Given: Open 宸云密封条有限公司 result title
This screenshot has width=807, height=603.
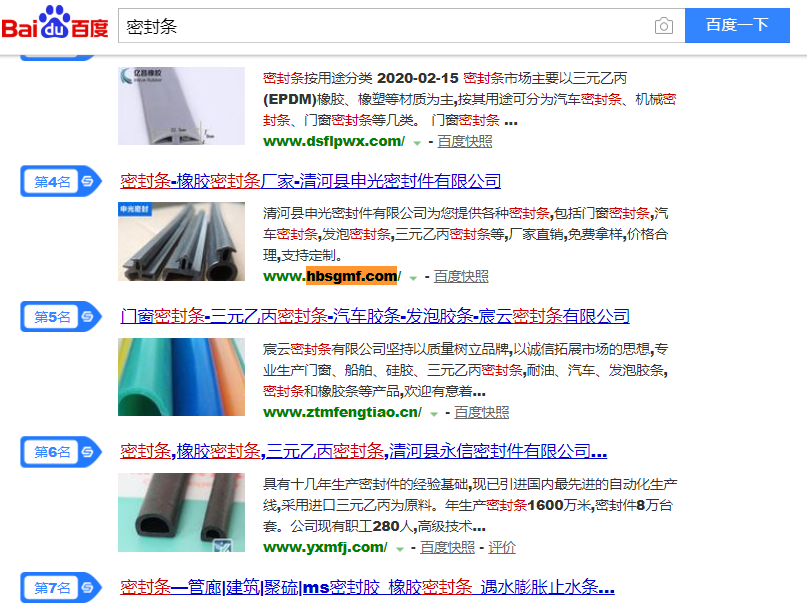Looking at the screenshot, I should click(x=375, y=316).
